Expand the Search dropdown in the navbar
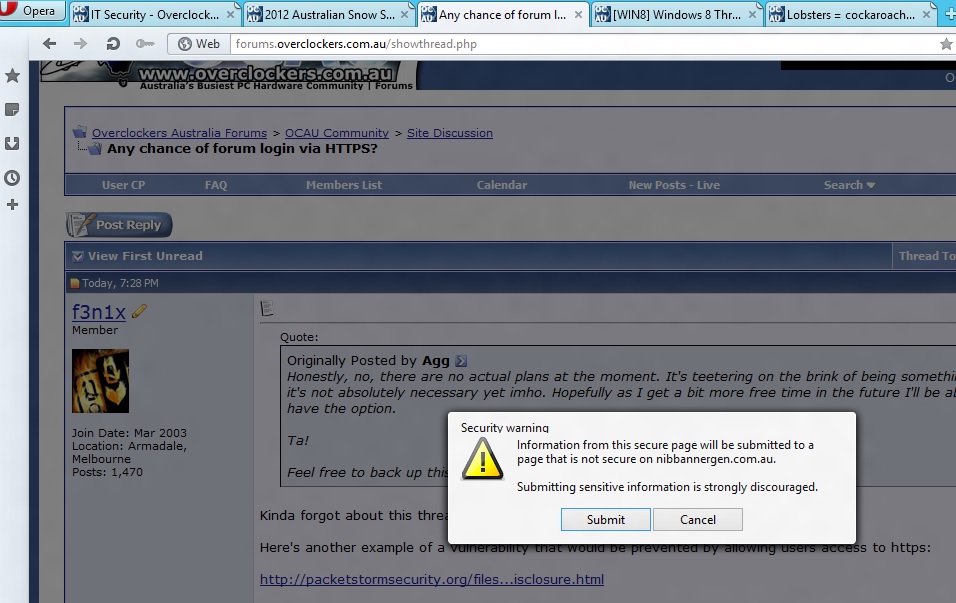 (849, 185)
